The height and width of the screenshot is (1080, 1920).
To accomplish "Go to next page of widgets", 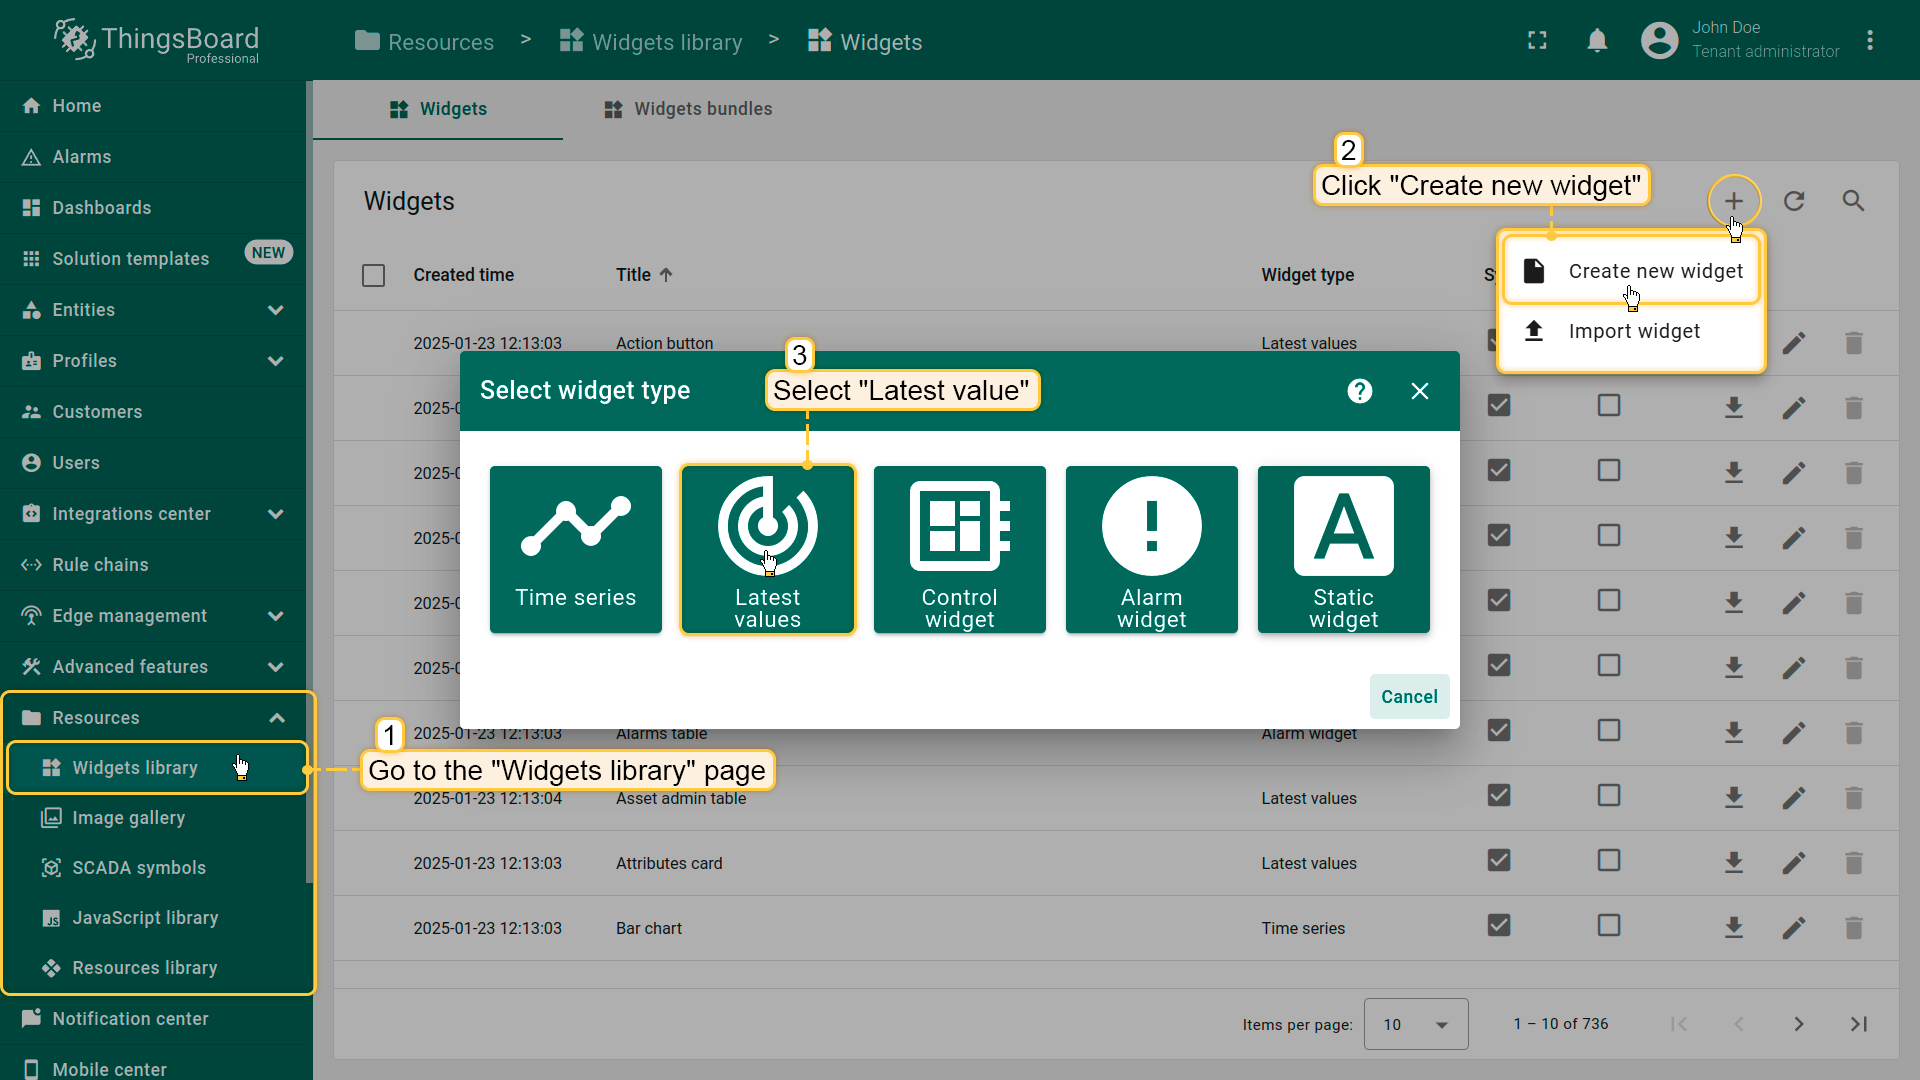I will (x=1798, y=1024).
